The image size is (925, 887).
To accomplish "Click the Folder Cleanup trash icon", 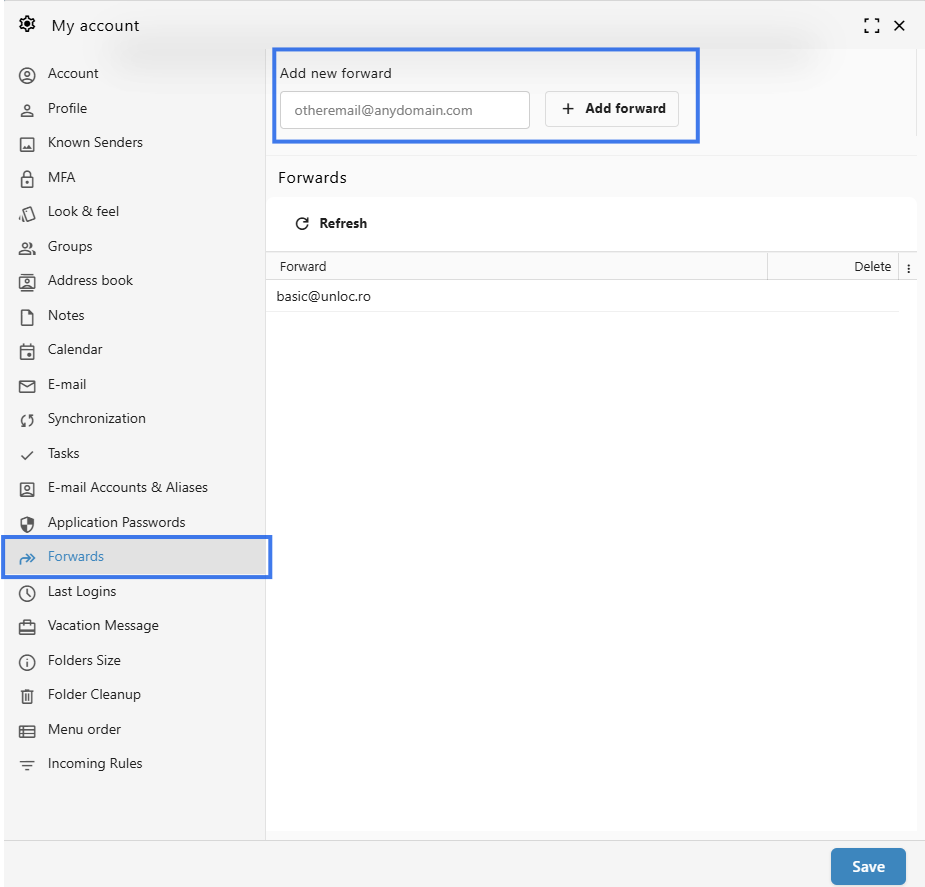I will pos(27,697).
